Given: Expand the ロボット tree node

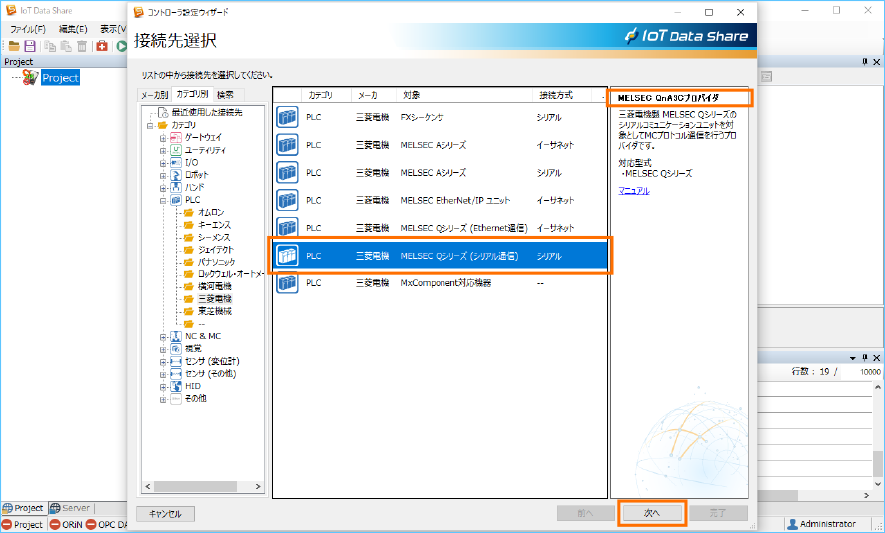Looking at the screenshot, I should (x=163, y=175).
